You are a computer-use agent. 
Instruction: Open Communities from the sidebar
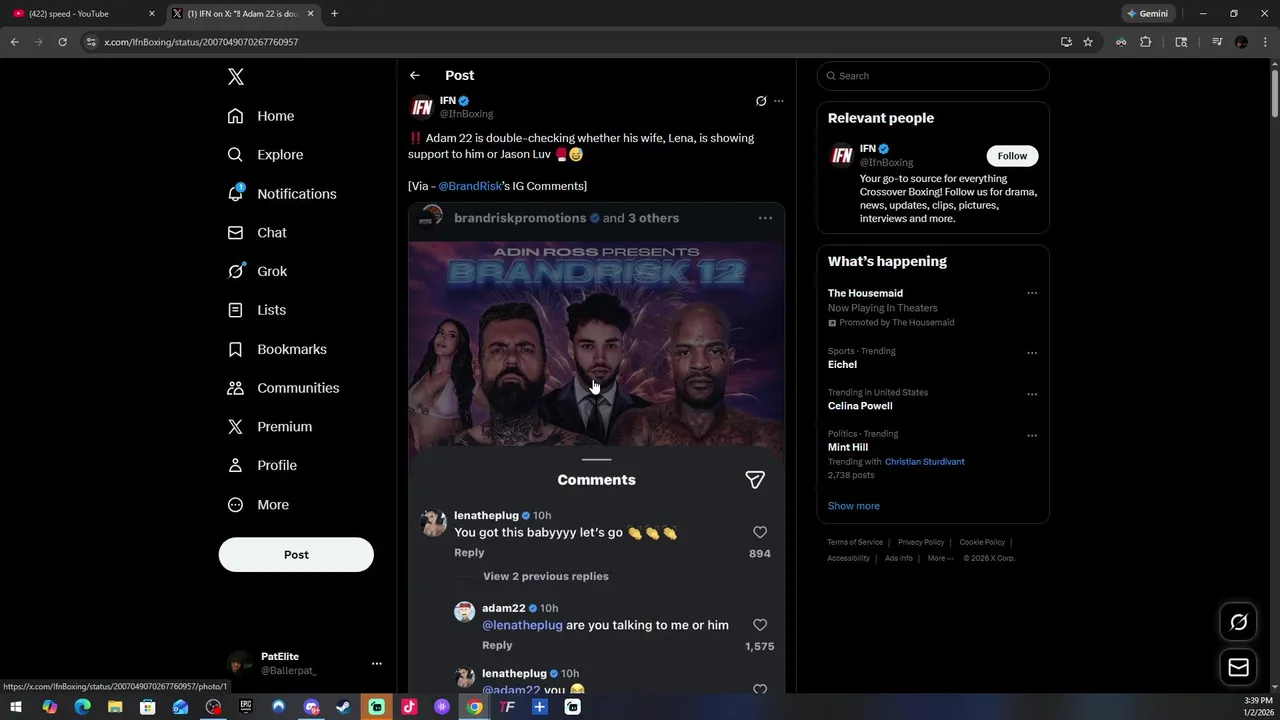pyautogui.click(x=283, y=388)
